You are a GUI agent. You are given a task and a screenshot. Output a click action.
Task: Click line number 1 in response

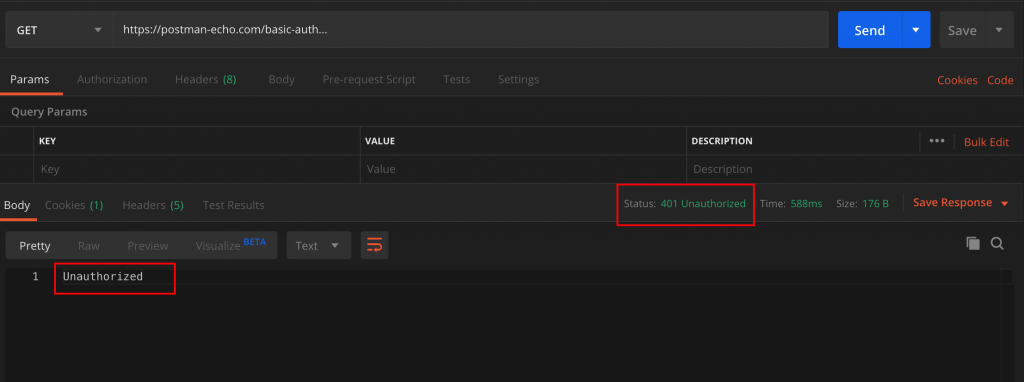(x=35, y=276)
